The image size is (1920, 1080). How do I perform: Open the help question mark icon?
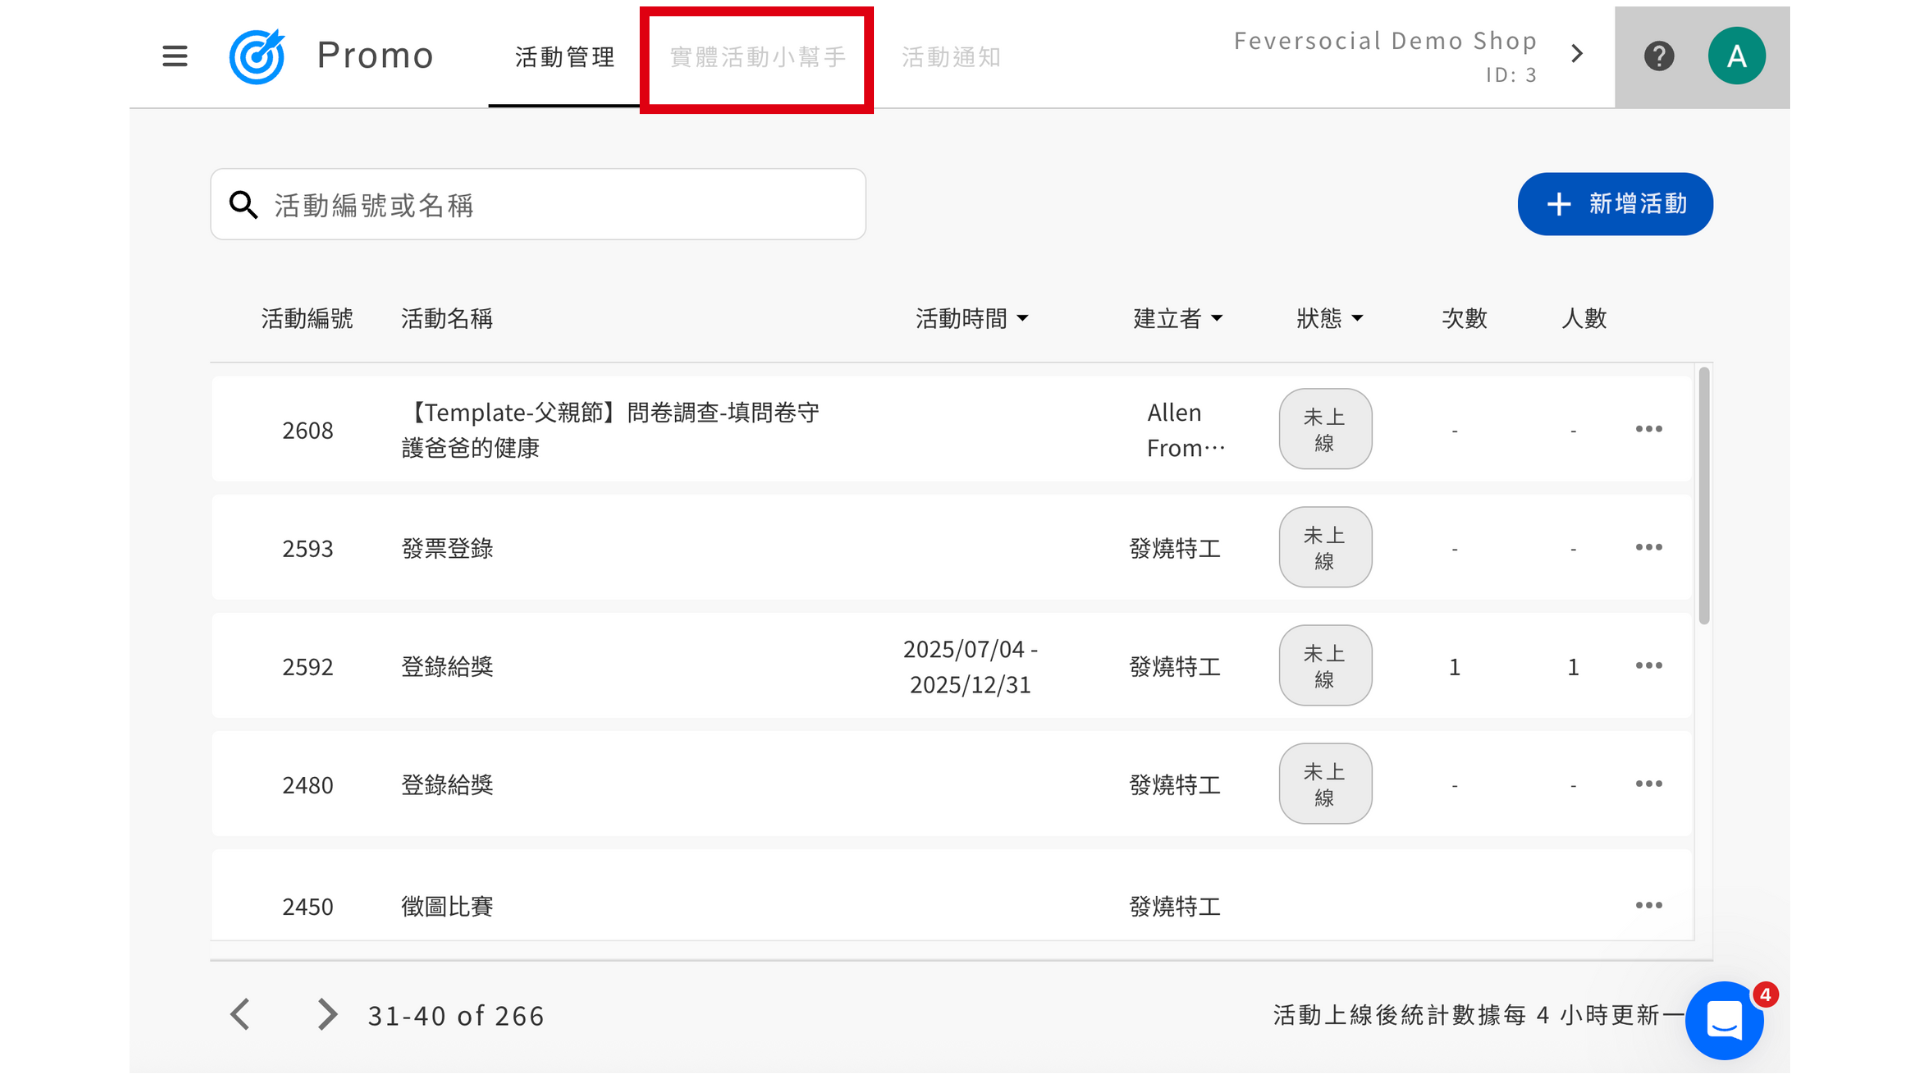1659,56
